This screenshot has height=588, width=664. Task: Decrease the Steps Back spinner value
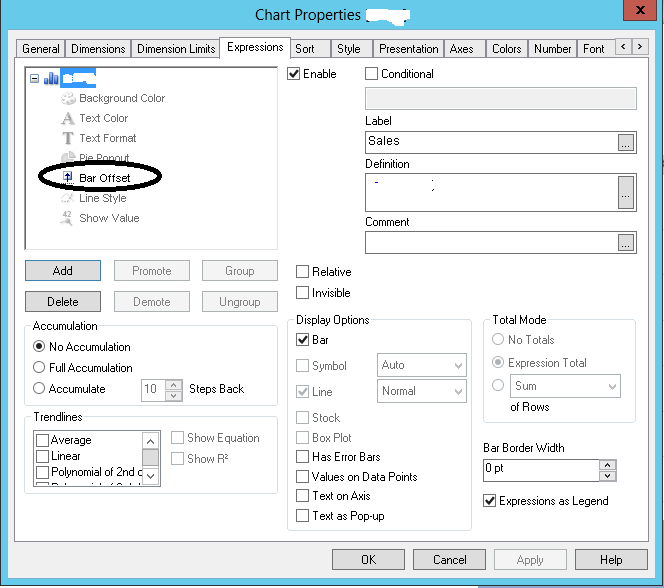[174, 396]
